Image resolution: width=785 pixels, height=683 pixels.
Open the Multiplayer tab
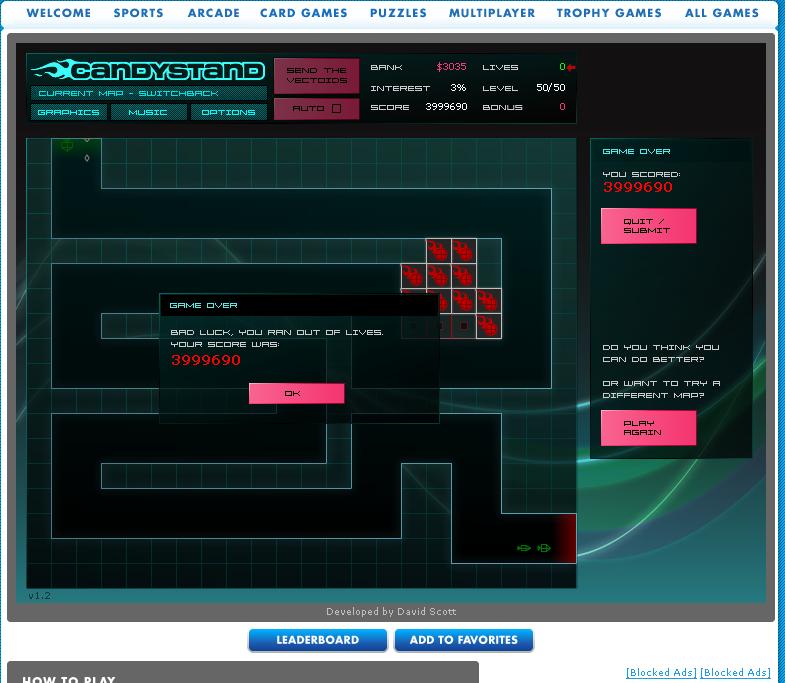pos(492,13)
